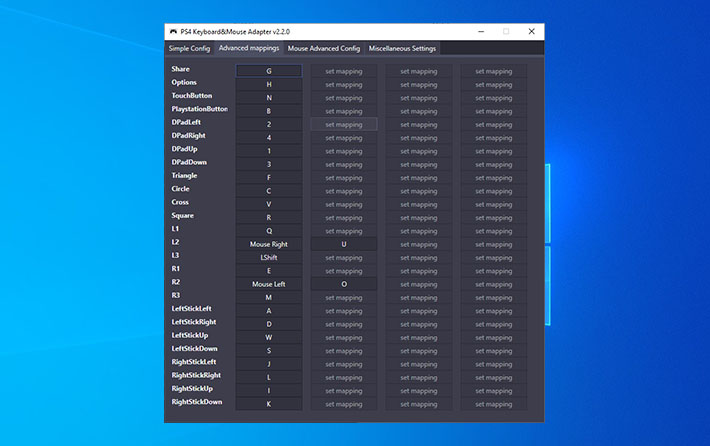Click the Triangle mapping showing F
The width and height of the screenshot is (710, 446).
[x=269, y=177]
